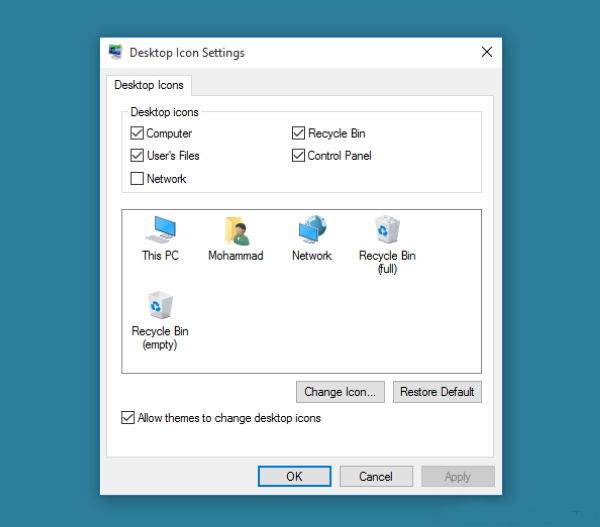
Task: Uncheck the Computer checkbox
Action: pyautogui.click(x=137, y=133)
